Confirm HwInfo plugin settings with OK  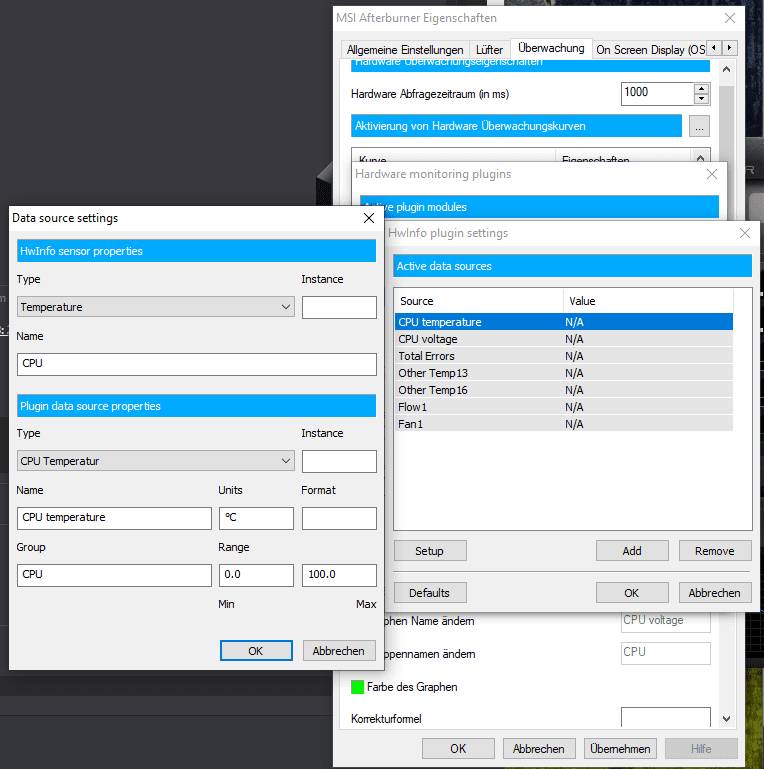[632, 593]
